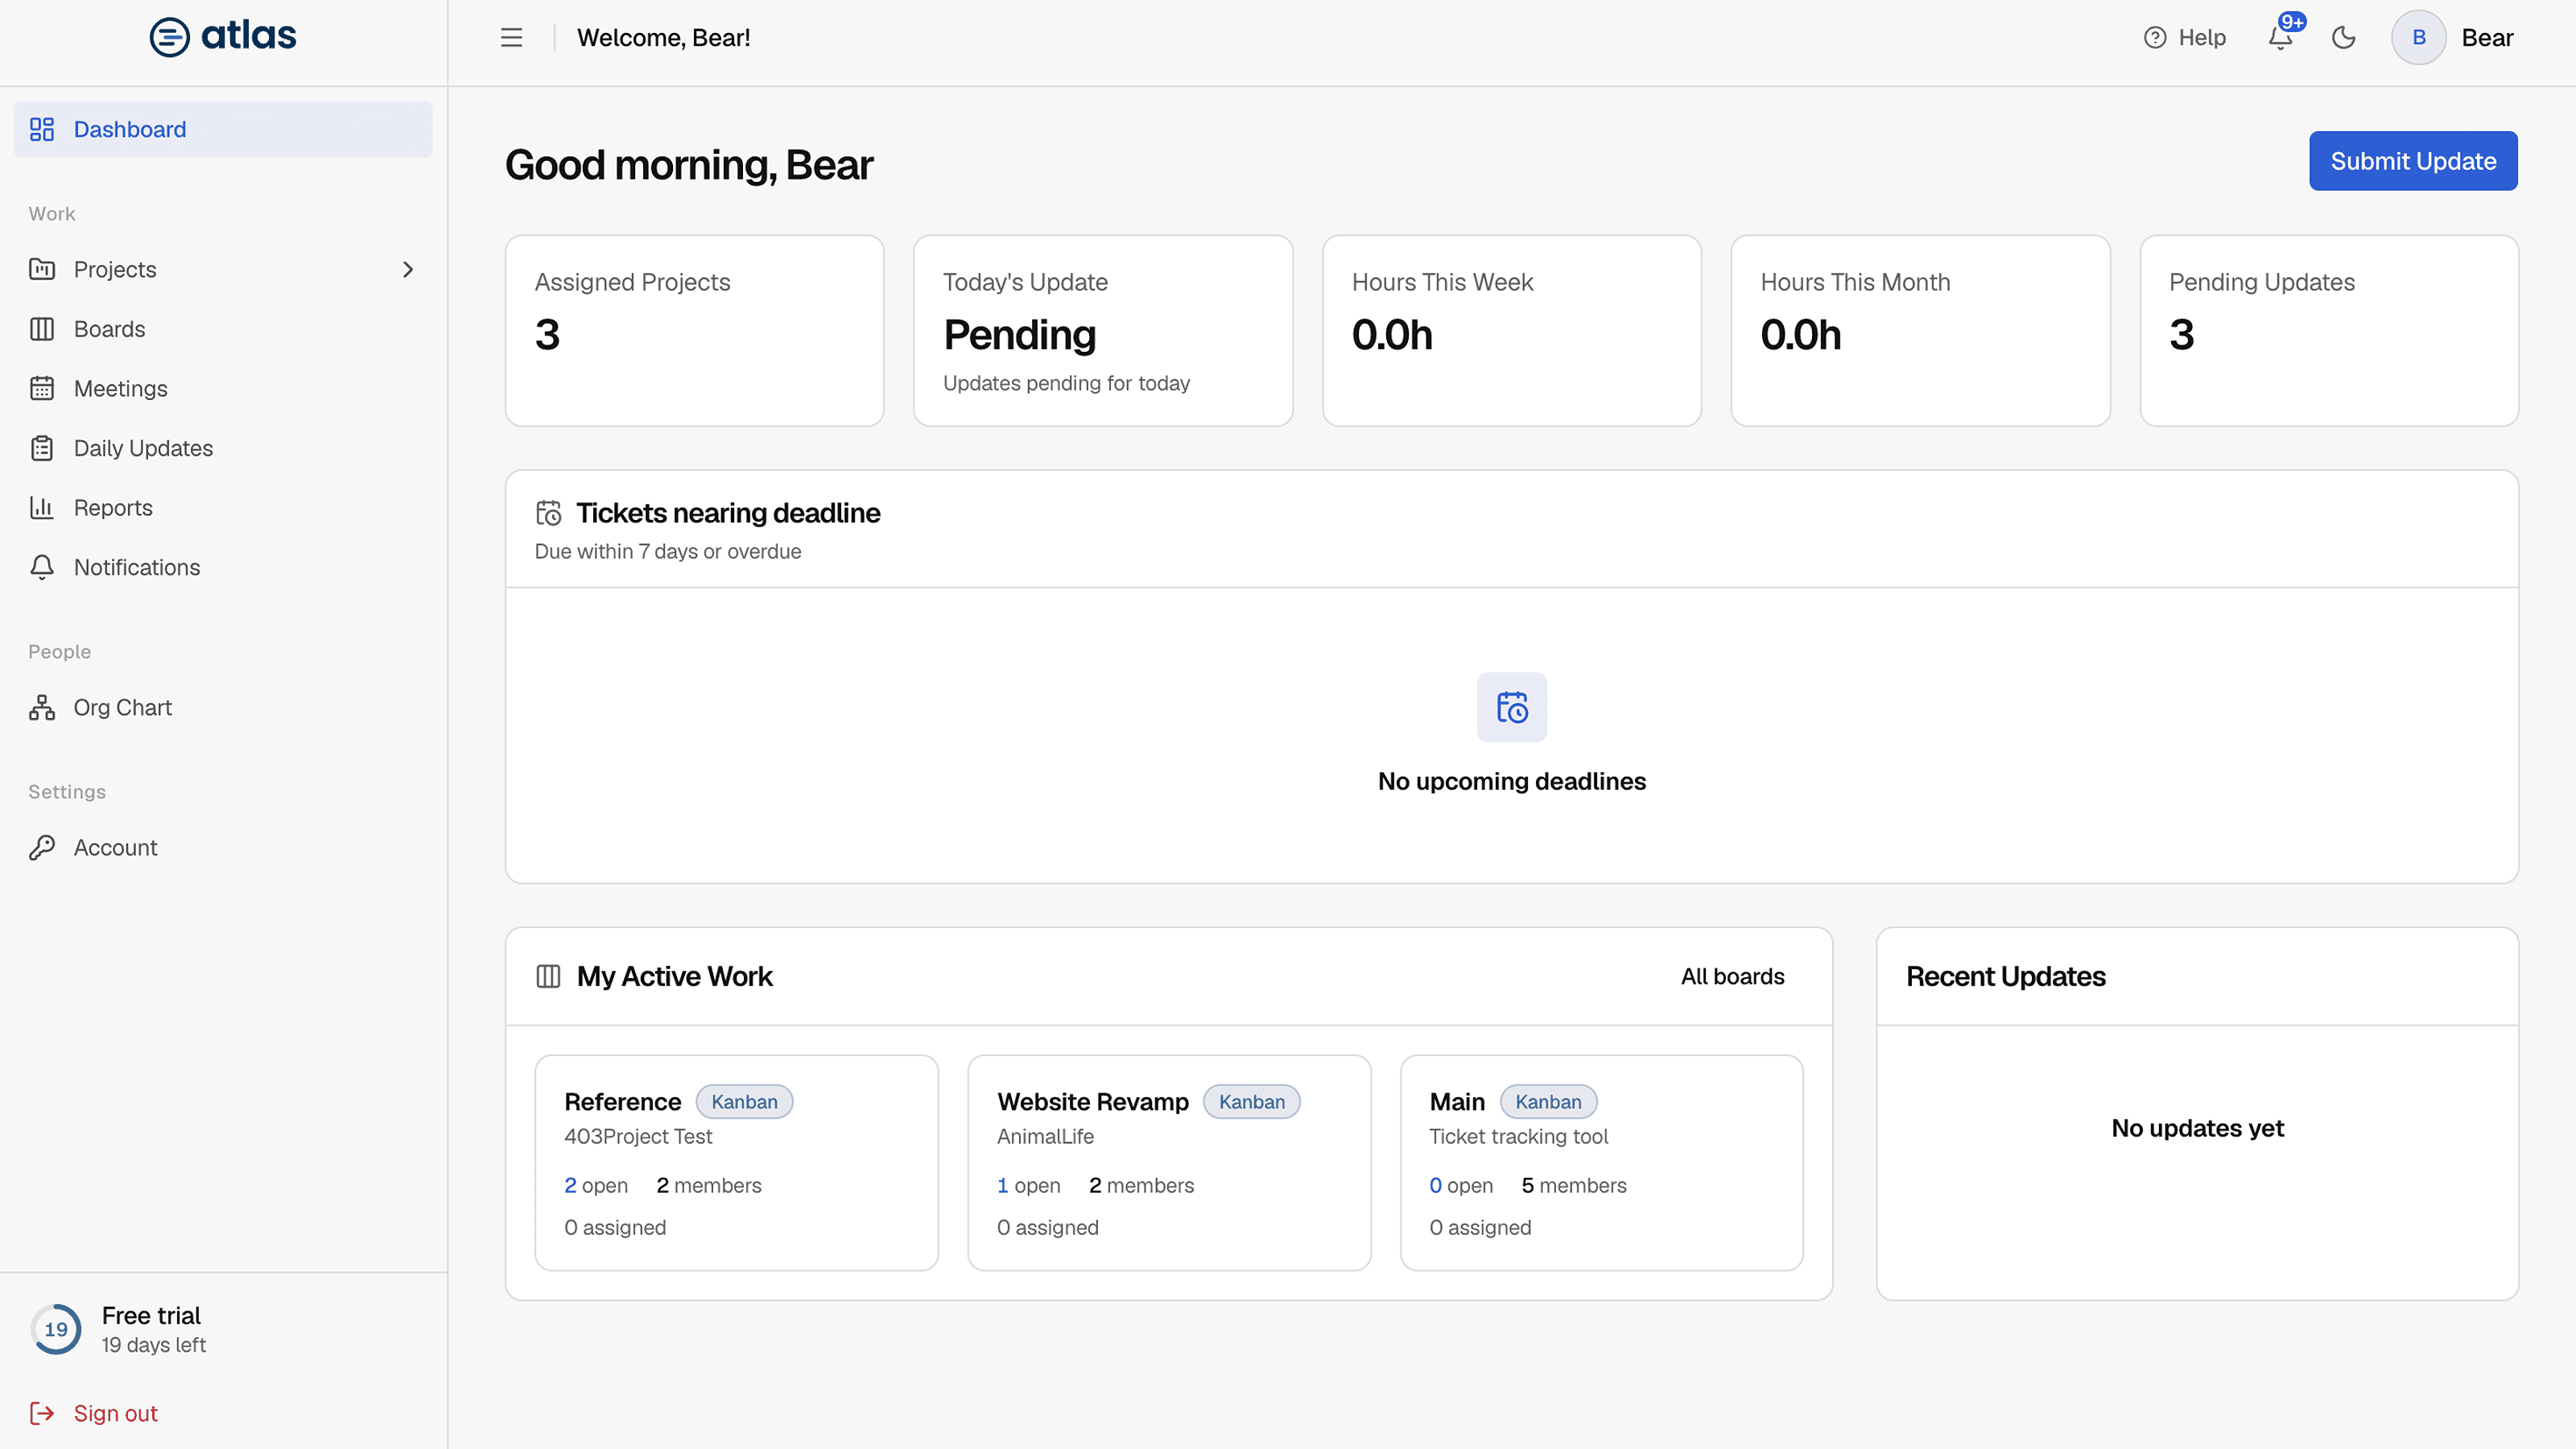Click the Pending Updates stat card

(2329, 331)
